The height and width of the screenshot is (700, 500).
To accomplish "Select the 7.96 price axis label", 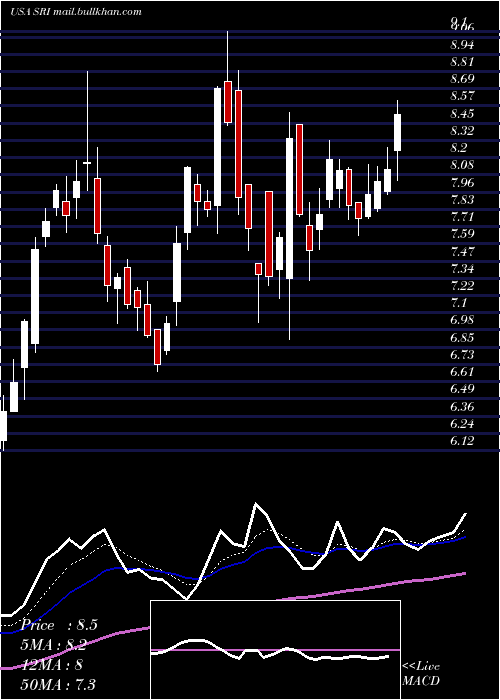I will 462,183.
